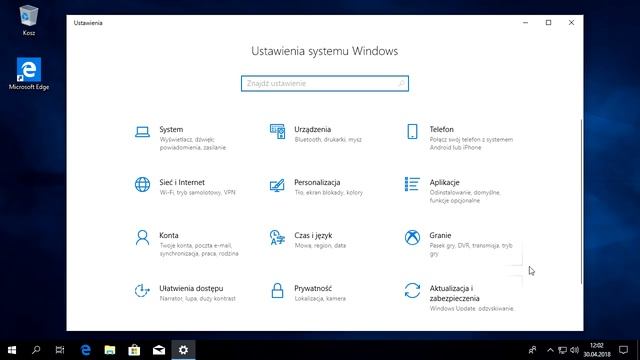Open the Granie Xbox icon

click(x=412, y=238)
